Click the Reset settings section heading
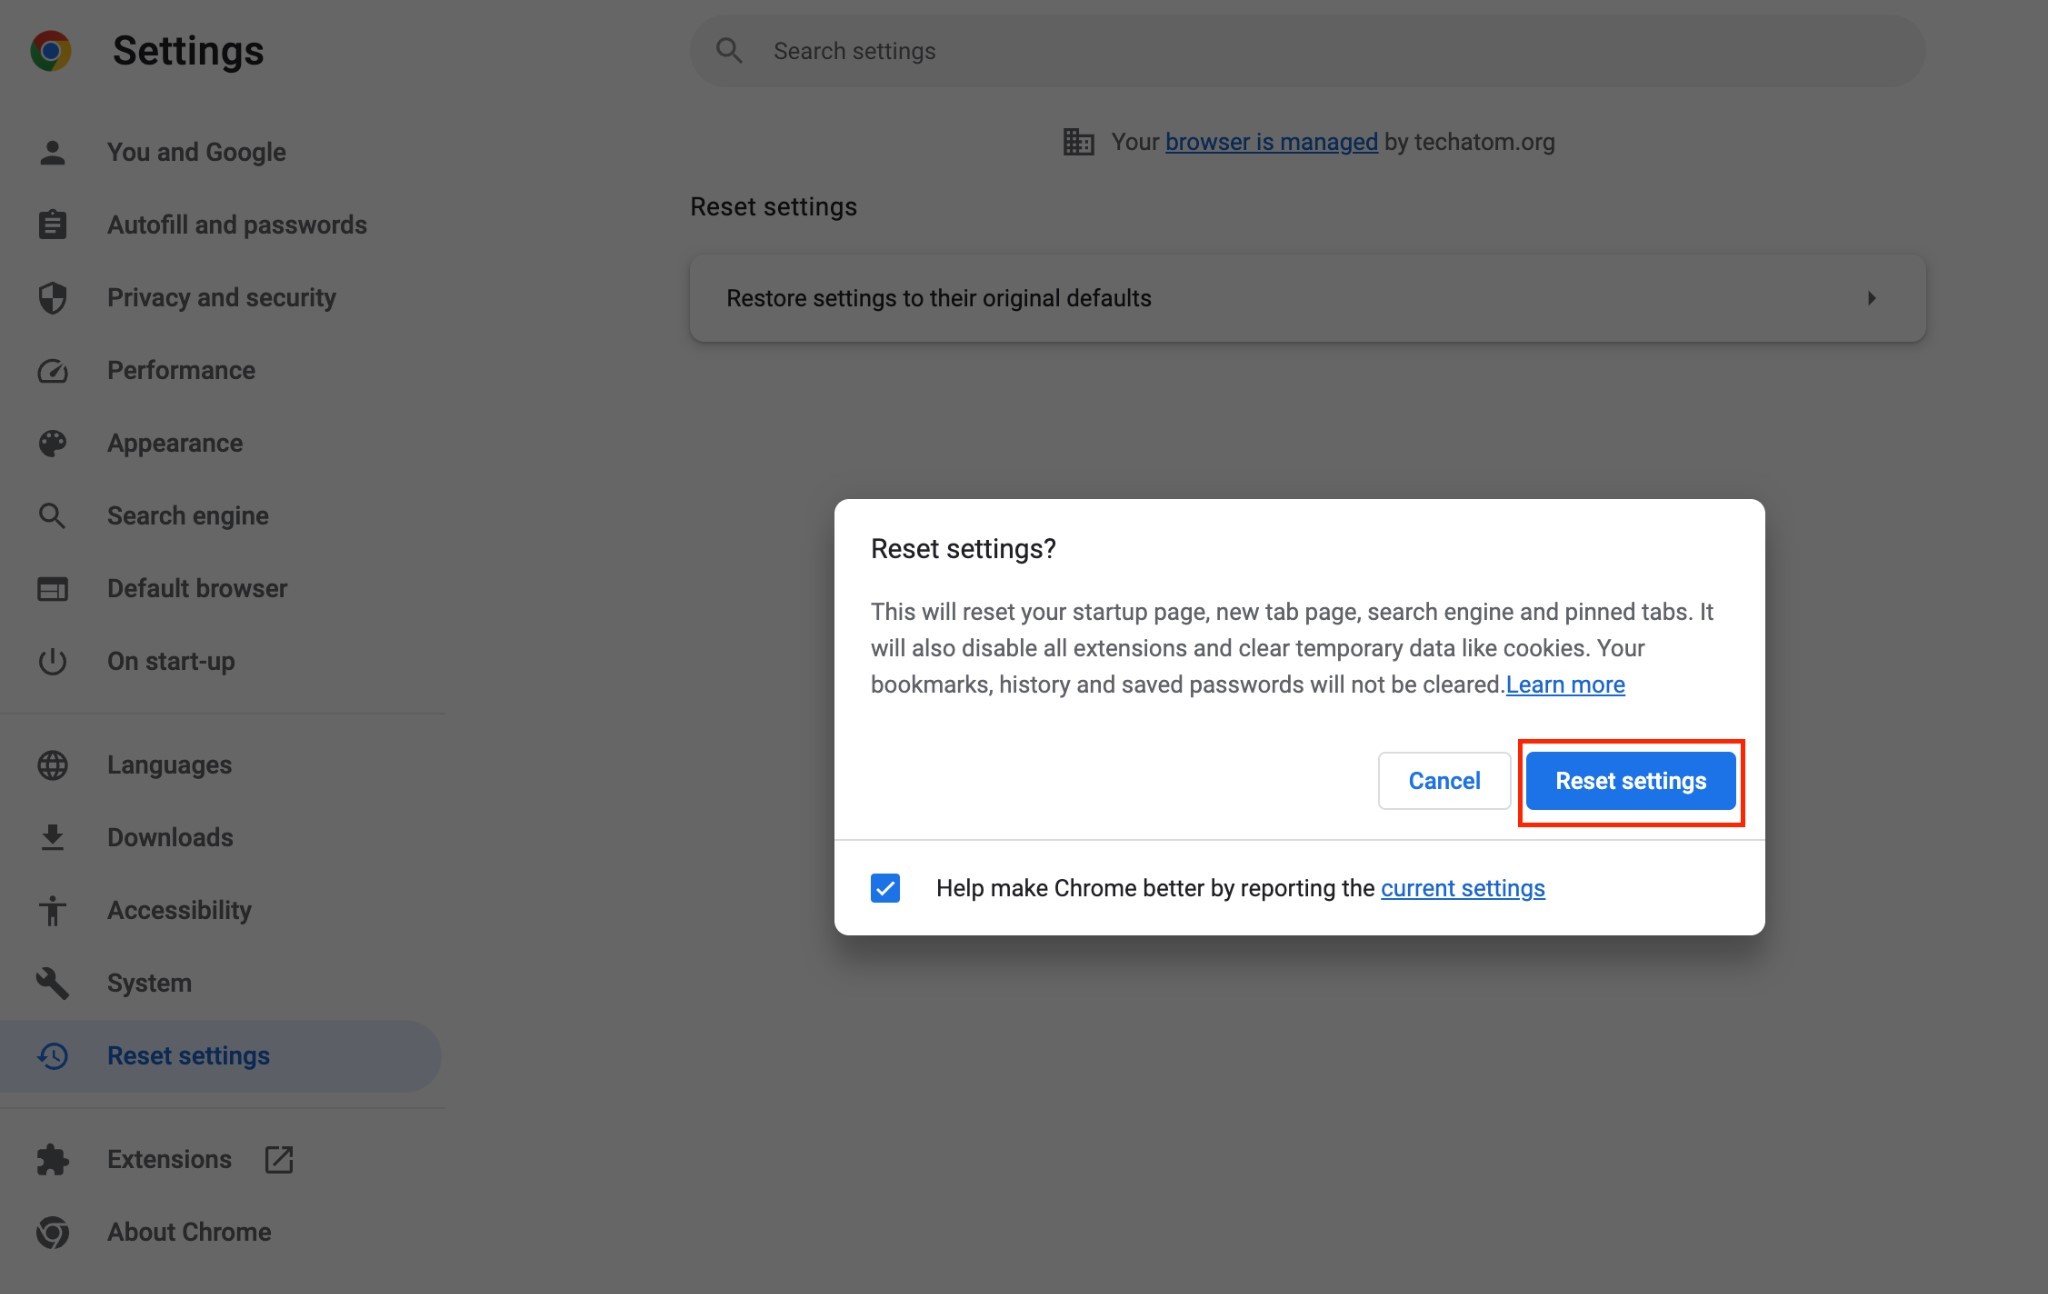 [773, 207]
